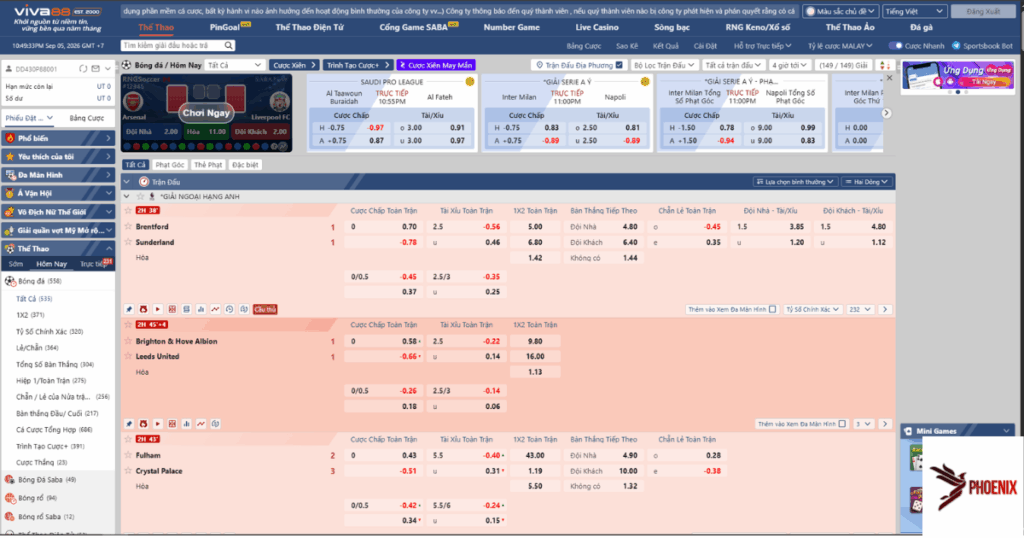Click the Cược Xiên button

[294, 65]
